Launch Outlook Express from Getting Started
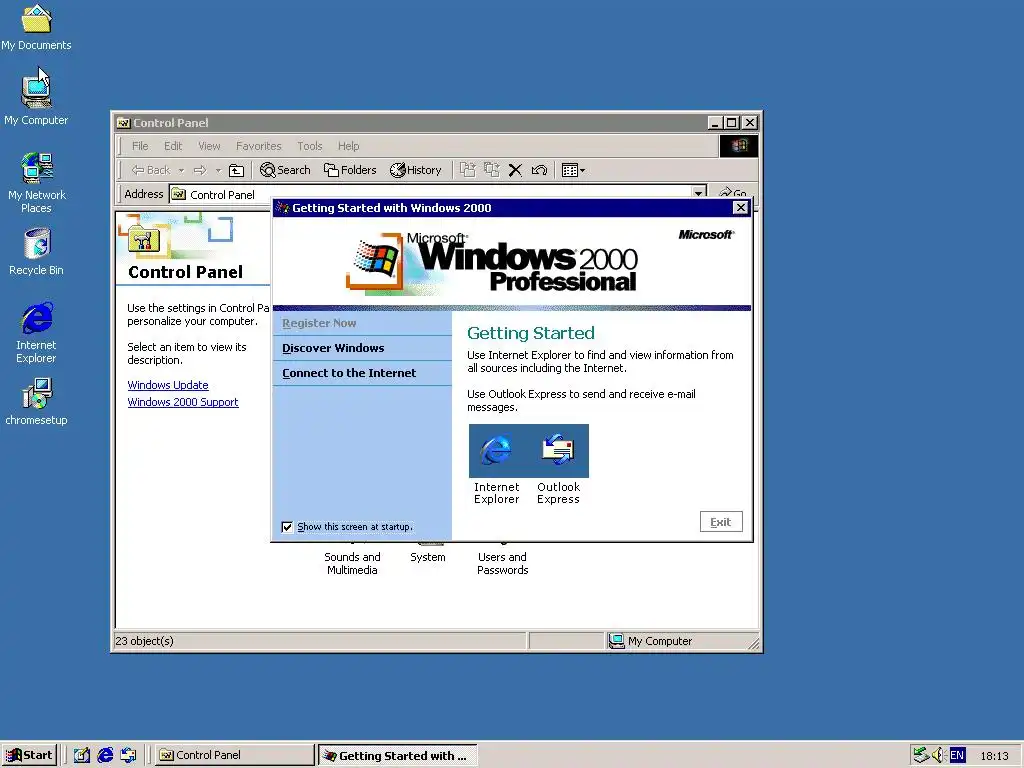Screen dimensions: 1024x768 point(558,464)
